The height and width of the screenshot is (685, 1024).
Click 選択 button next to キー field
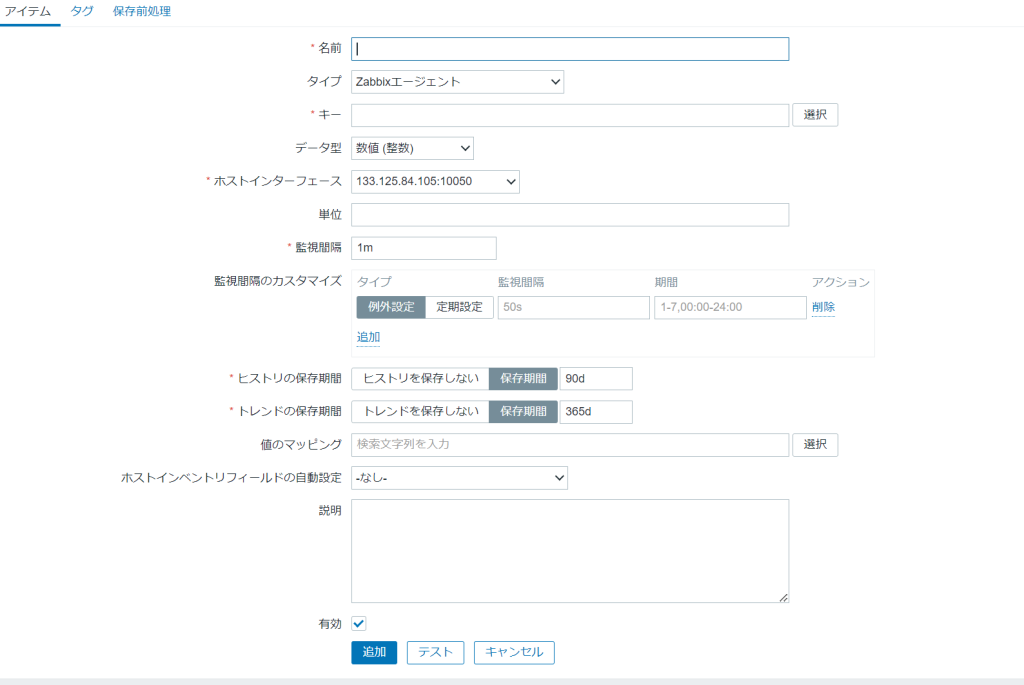point(815,115)
